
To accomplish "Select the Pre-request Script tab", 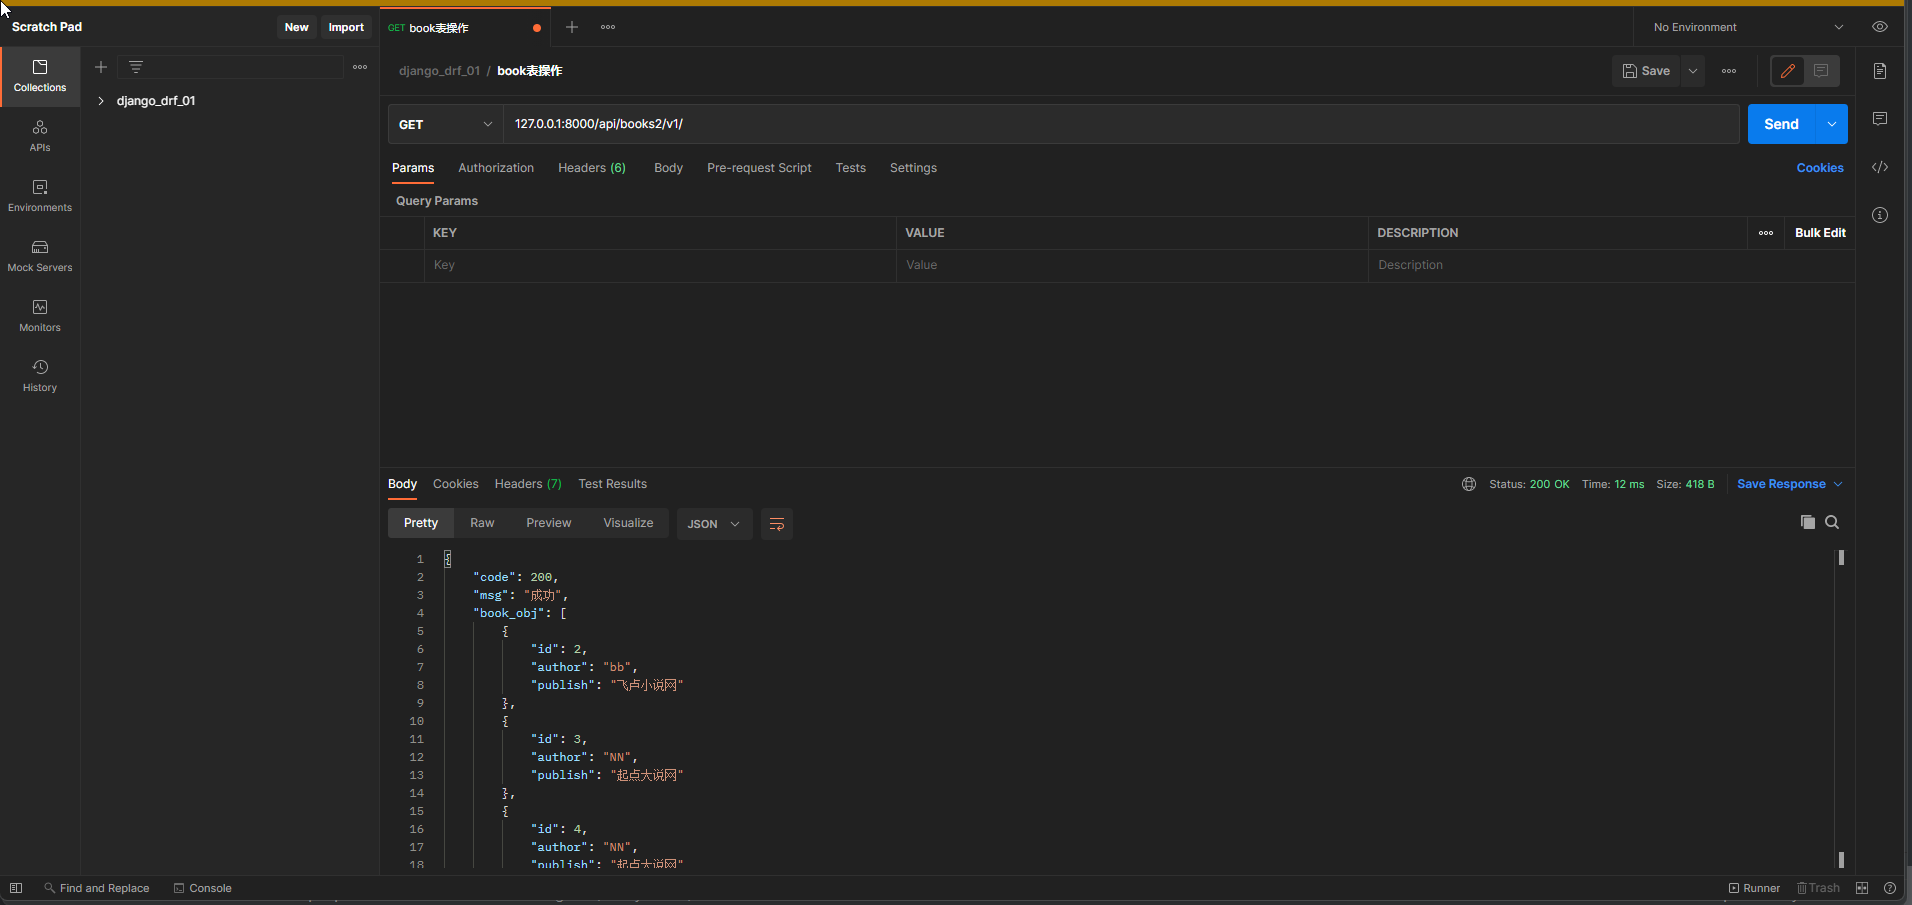I will pos(759,168).
